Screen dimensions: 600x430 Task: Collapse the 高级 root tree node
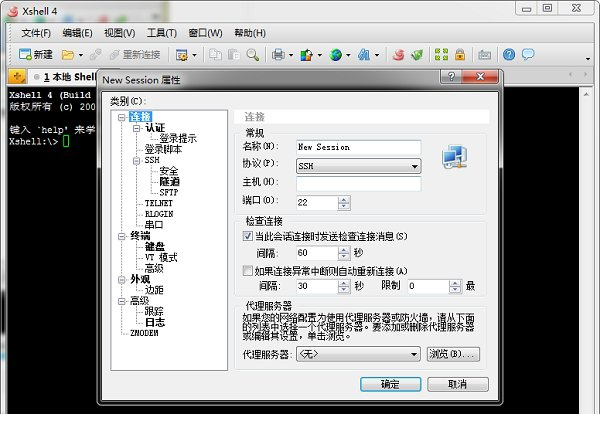tap(122, 301)
